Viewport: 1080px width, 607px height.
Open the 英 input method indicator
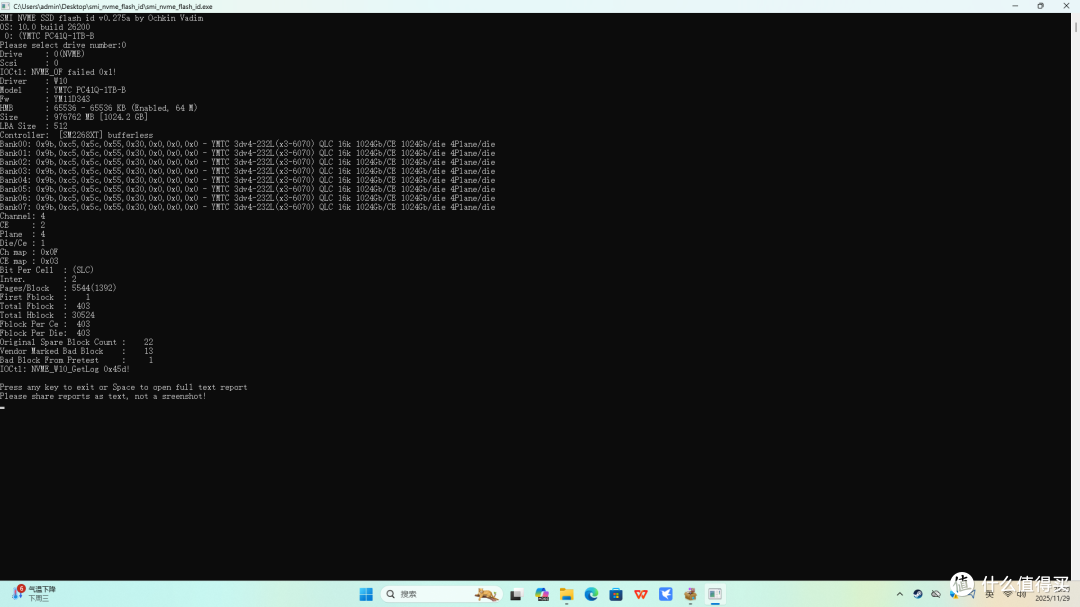tap(990, 594)
